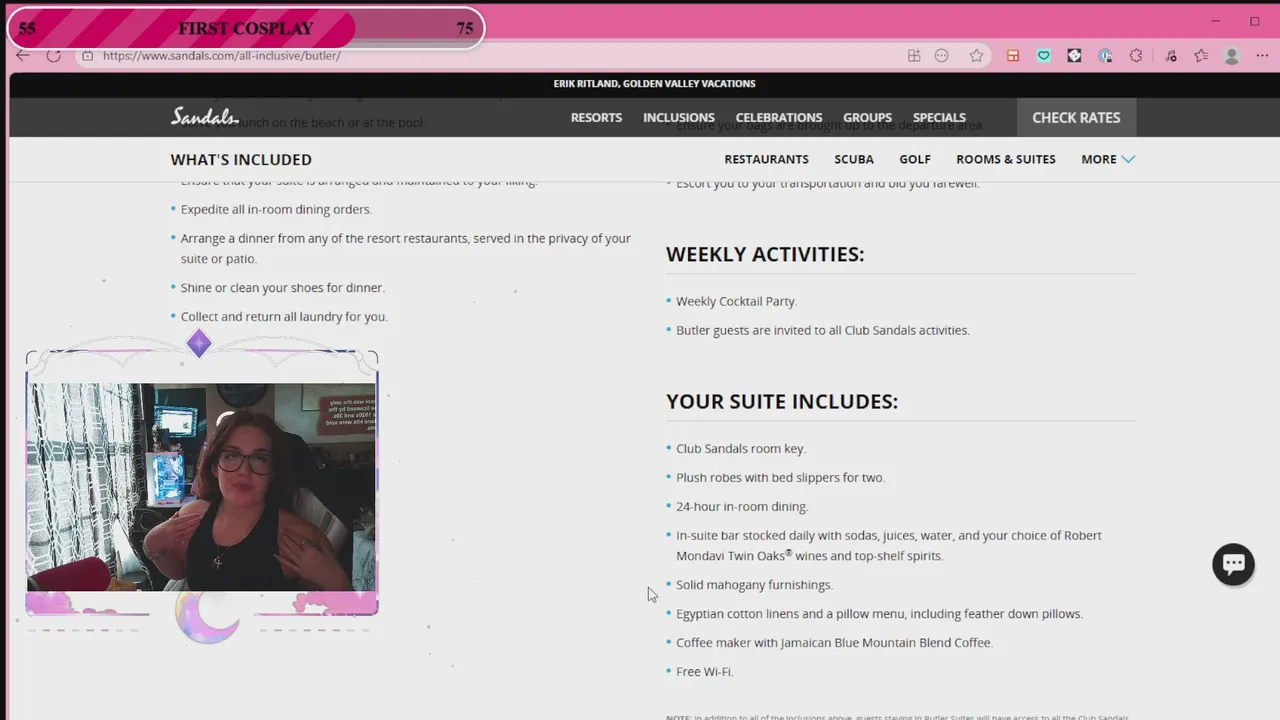The image size is (1280, 720).
Task: Click 'Free Wi-Fi.' item
Action: click(x=704, y=672)
